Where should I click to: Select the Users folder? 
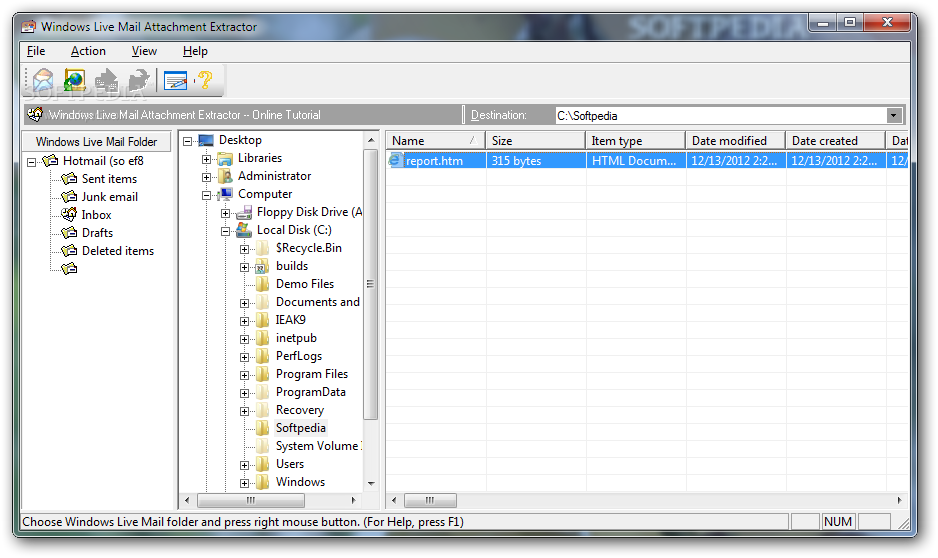[290, 464]
